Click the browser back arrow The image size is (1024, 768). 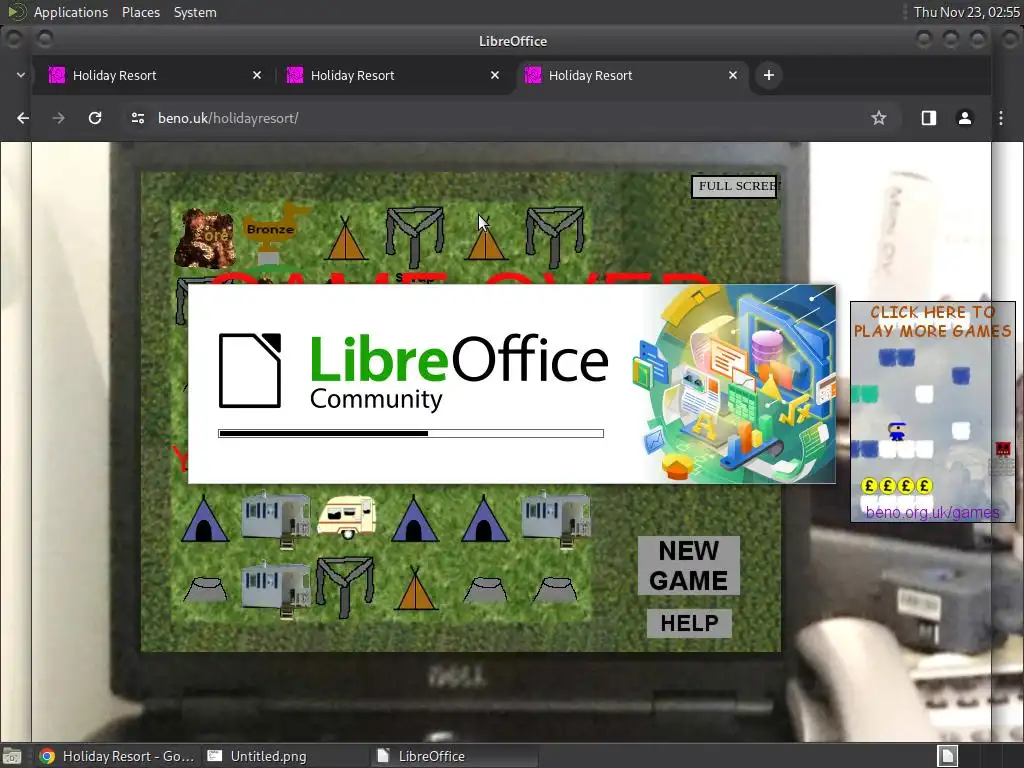(23, 118)
